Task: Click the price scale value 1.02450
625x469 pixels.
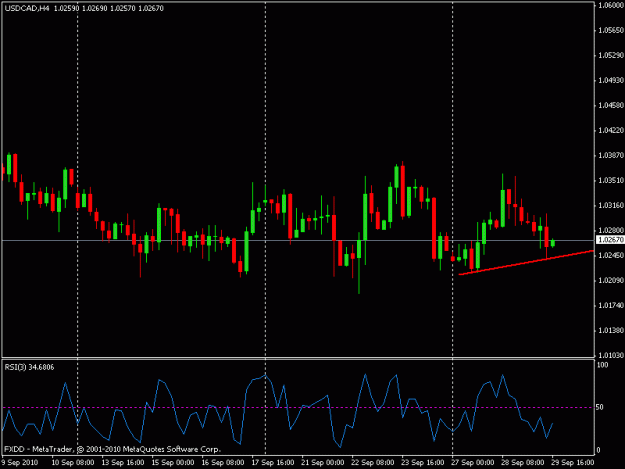Action: coord(611,255)
